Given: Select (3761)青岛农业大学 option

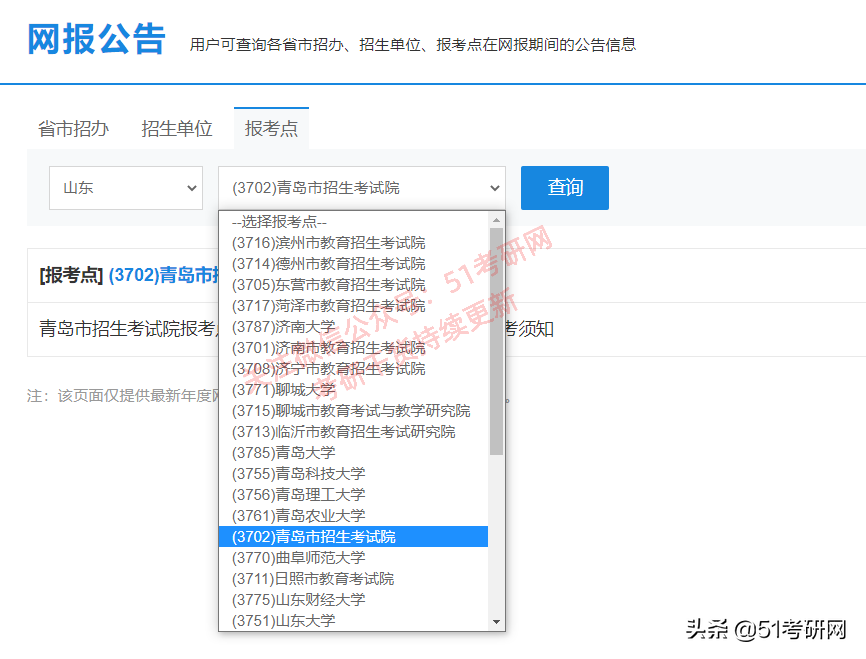Looking at the screenshot, I should tap(353, 516).
